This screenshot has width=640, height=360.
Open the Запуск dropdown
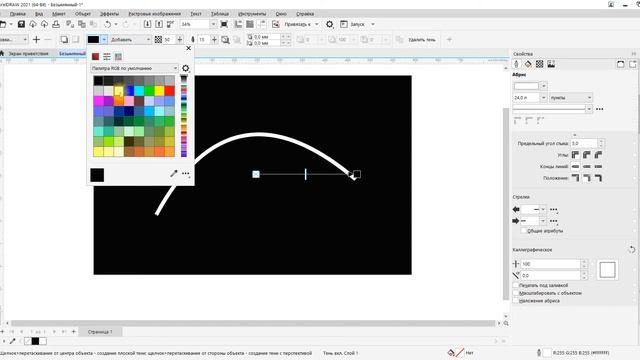(373, 24)
